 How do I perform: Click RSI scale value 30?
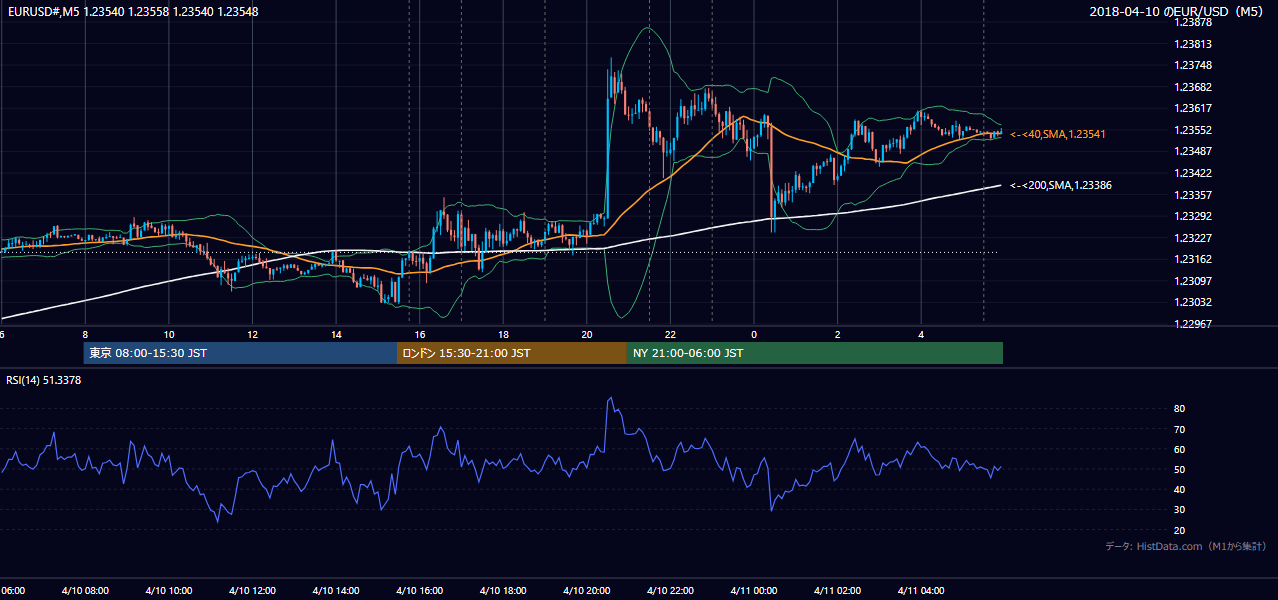point(1180,511)
